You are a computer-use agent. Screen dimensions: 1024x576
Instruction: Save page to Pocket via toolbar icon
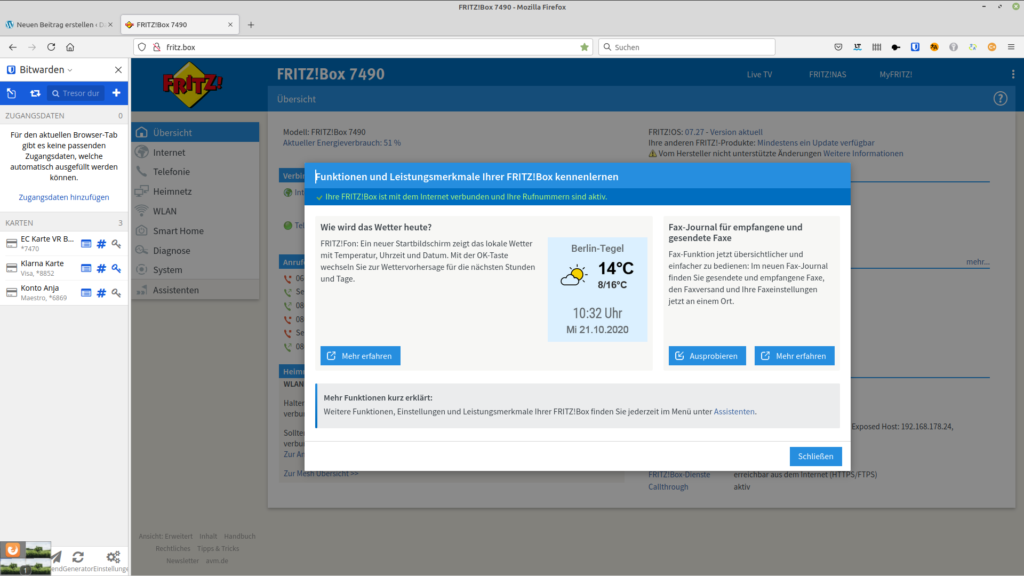(x=839, y=47)
